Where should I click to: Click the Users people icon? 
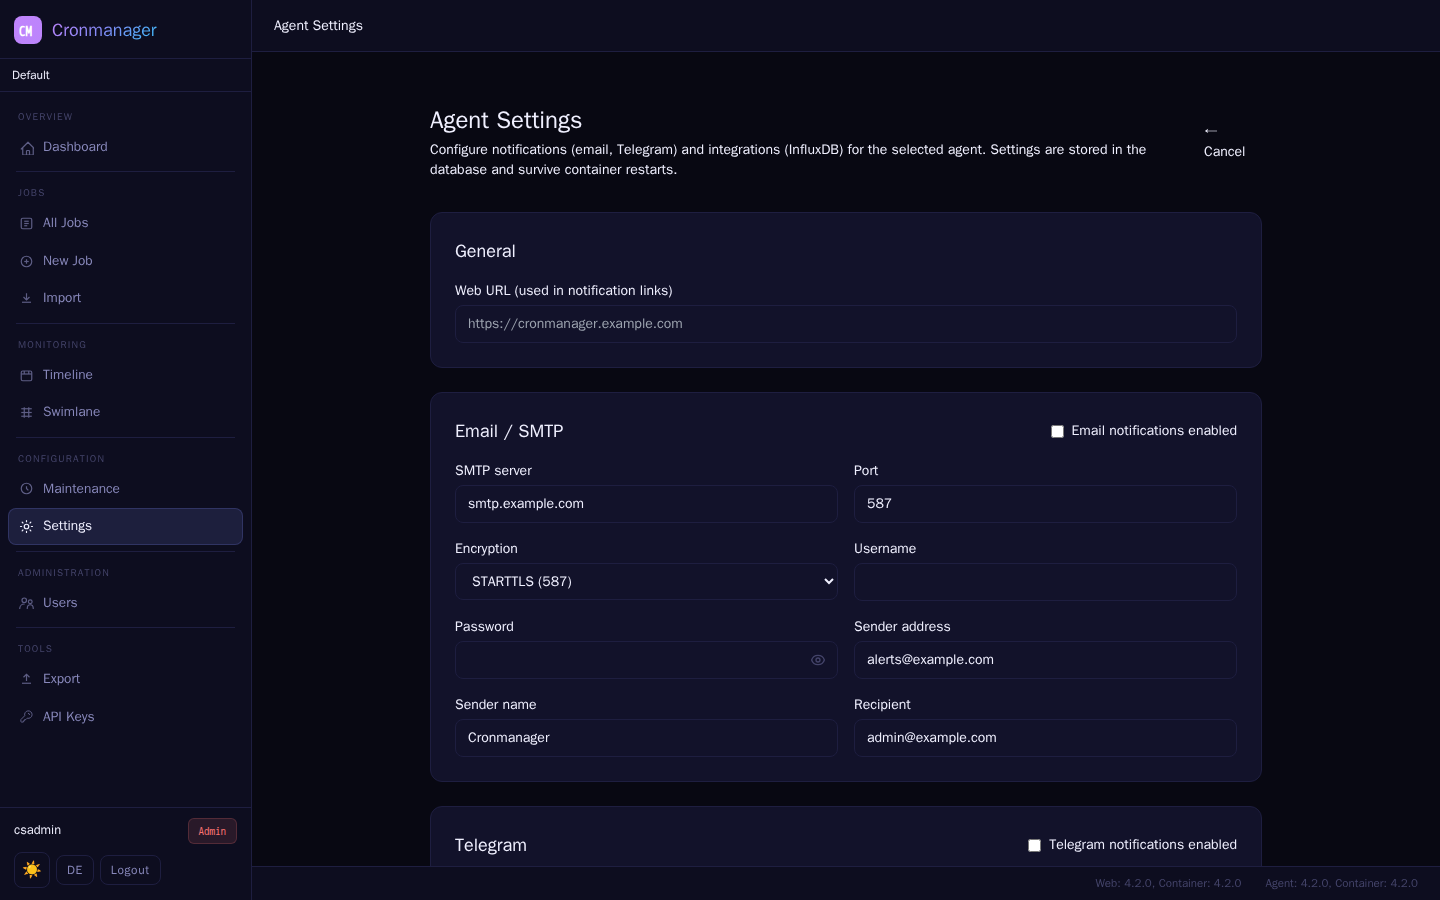click(27, 604)
